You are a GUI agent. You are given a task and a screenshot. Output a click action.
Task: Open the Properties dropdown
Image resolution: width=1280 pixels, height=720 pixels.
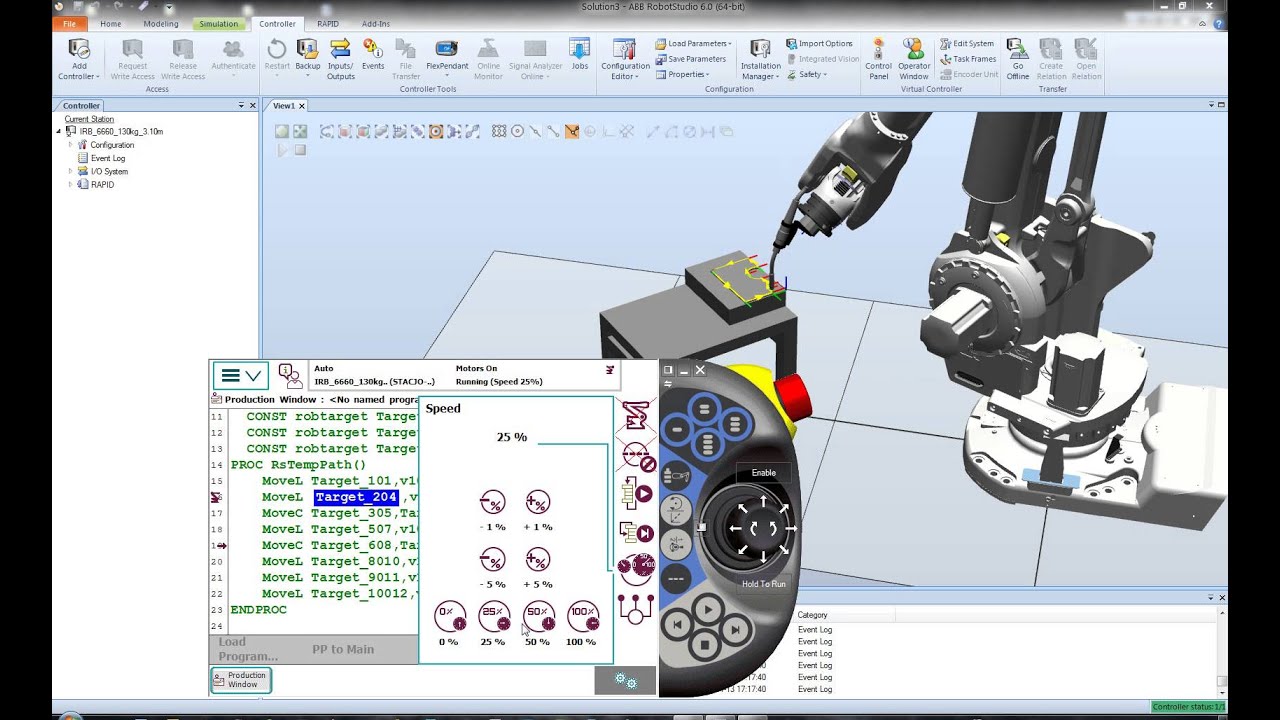[x=684, y=74]
